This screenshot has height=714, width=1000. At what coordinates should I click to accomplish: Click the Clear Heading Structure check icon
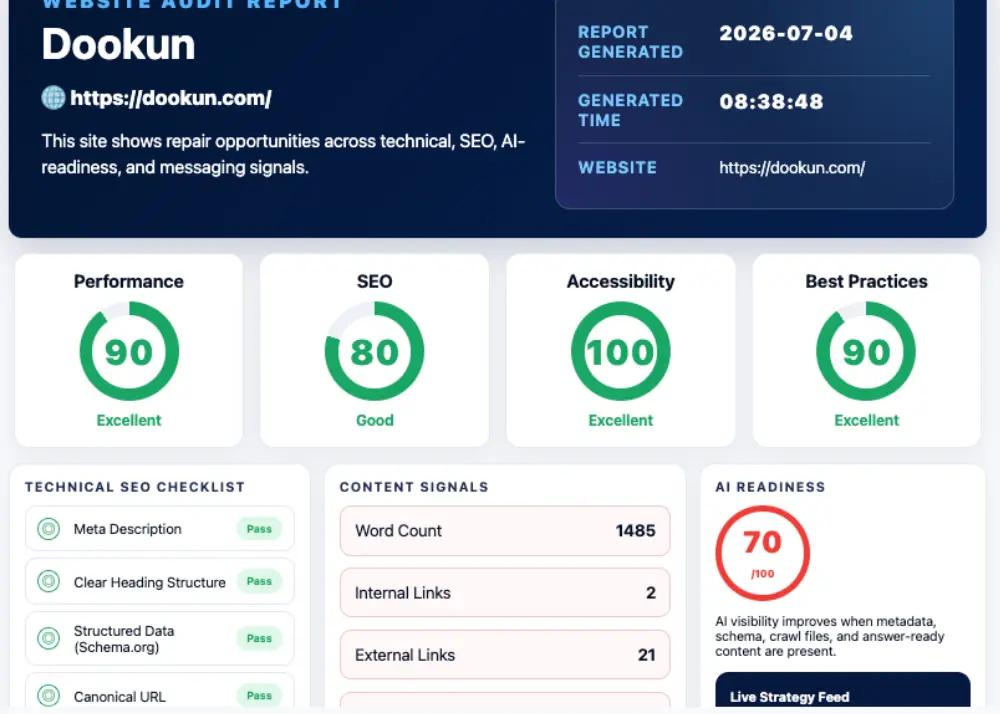(x=48, y=581)
